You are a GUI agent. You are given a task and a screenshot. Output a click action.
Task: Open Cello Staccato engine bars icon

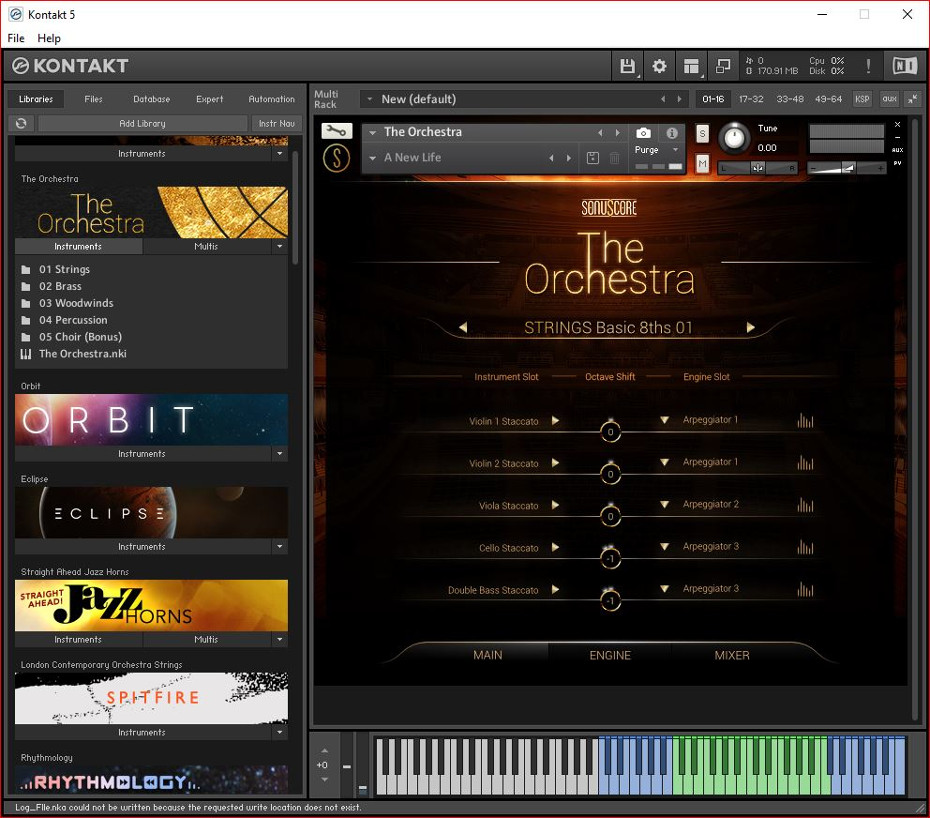[805, 547]
